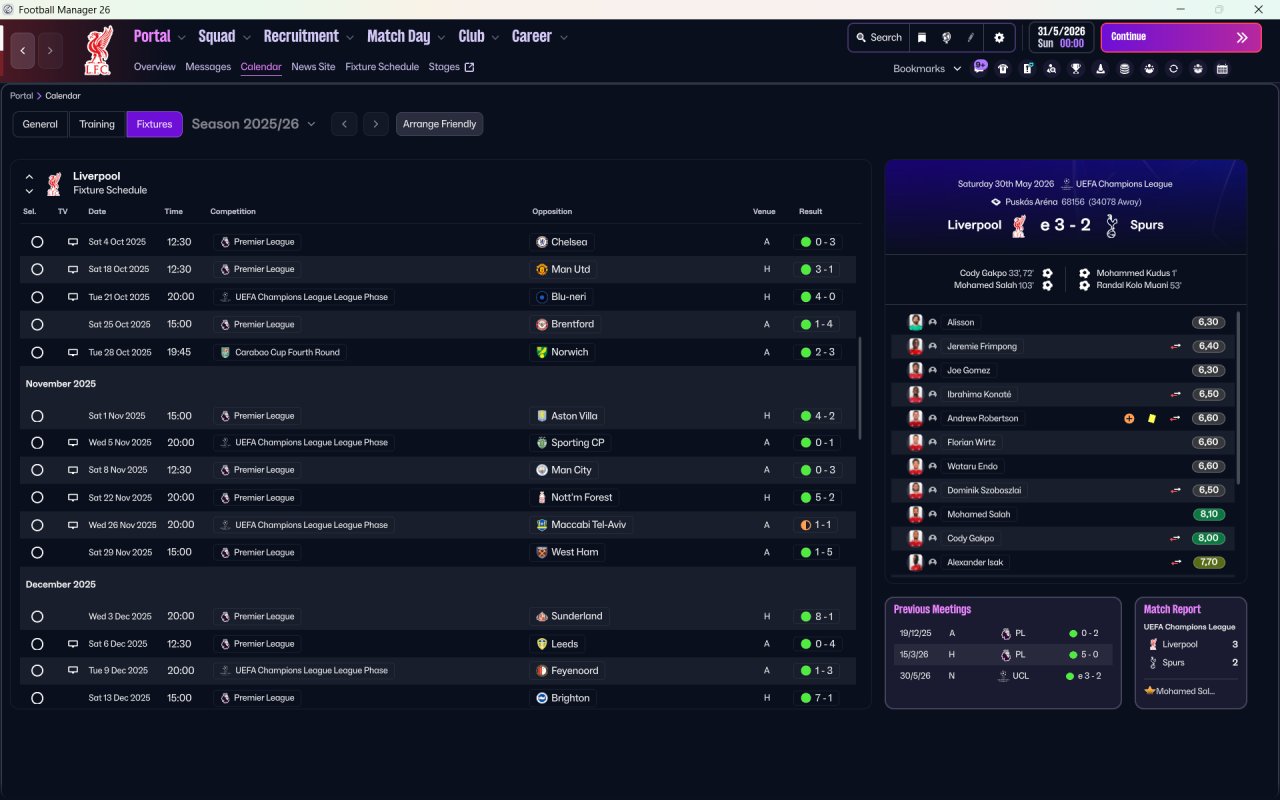Image resolution: width=1280 pixels, height=800 pixels.
Task: Expand the Portal menu chevron
Action: point(181,38)
